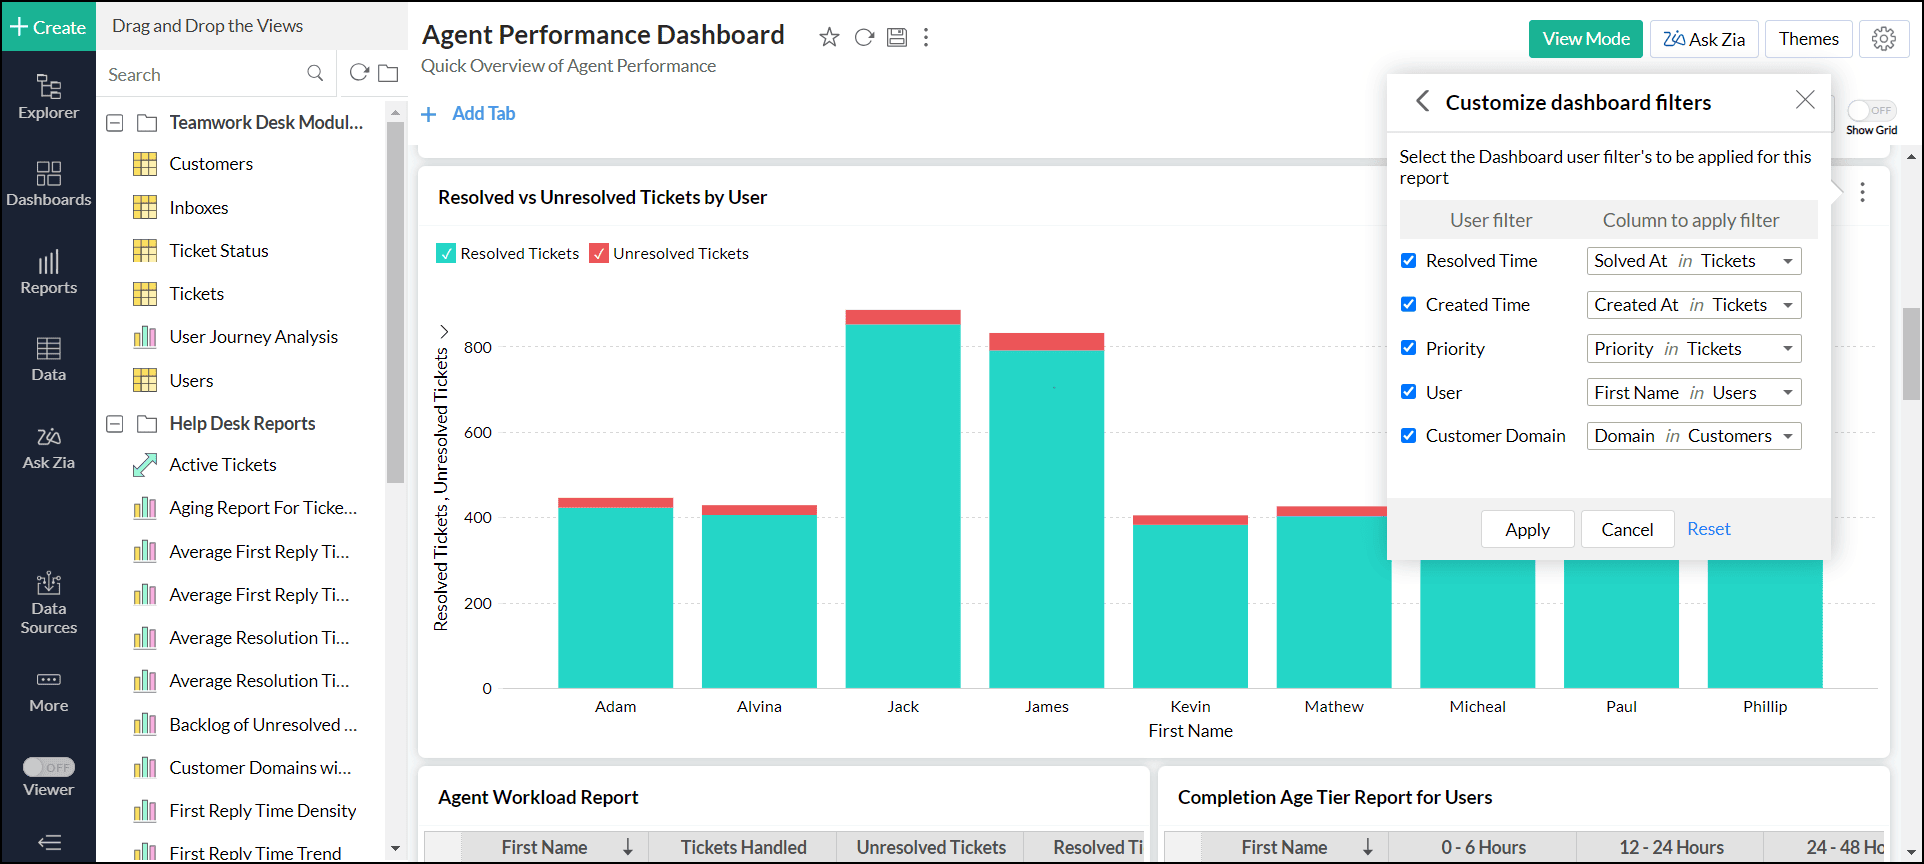The width and height of the screenshot is (1924, 864).
Task: Toggle the Show Grid switch
Action: pos(1871,111)
